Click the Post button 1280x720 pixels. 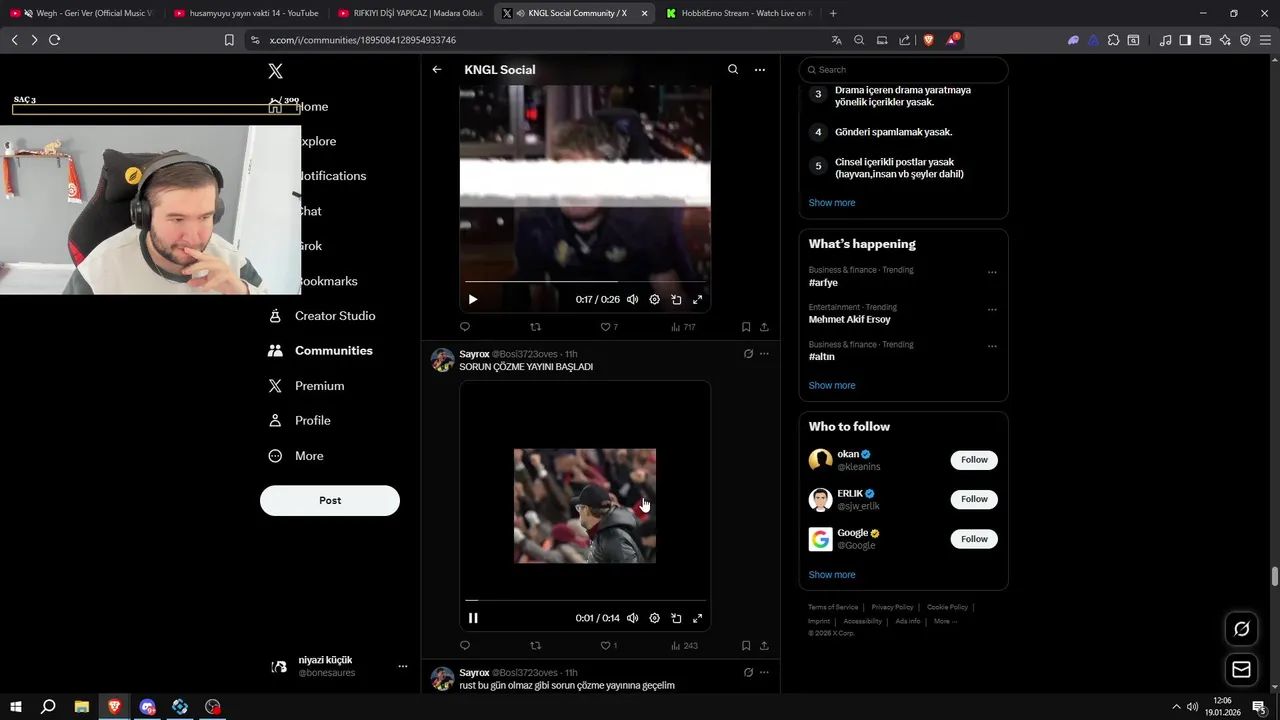click(330, 500)
